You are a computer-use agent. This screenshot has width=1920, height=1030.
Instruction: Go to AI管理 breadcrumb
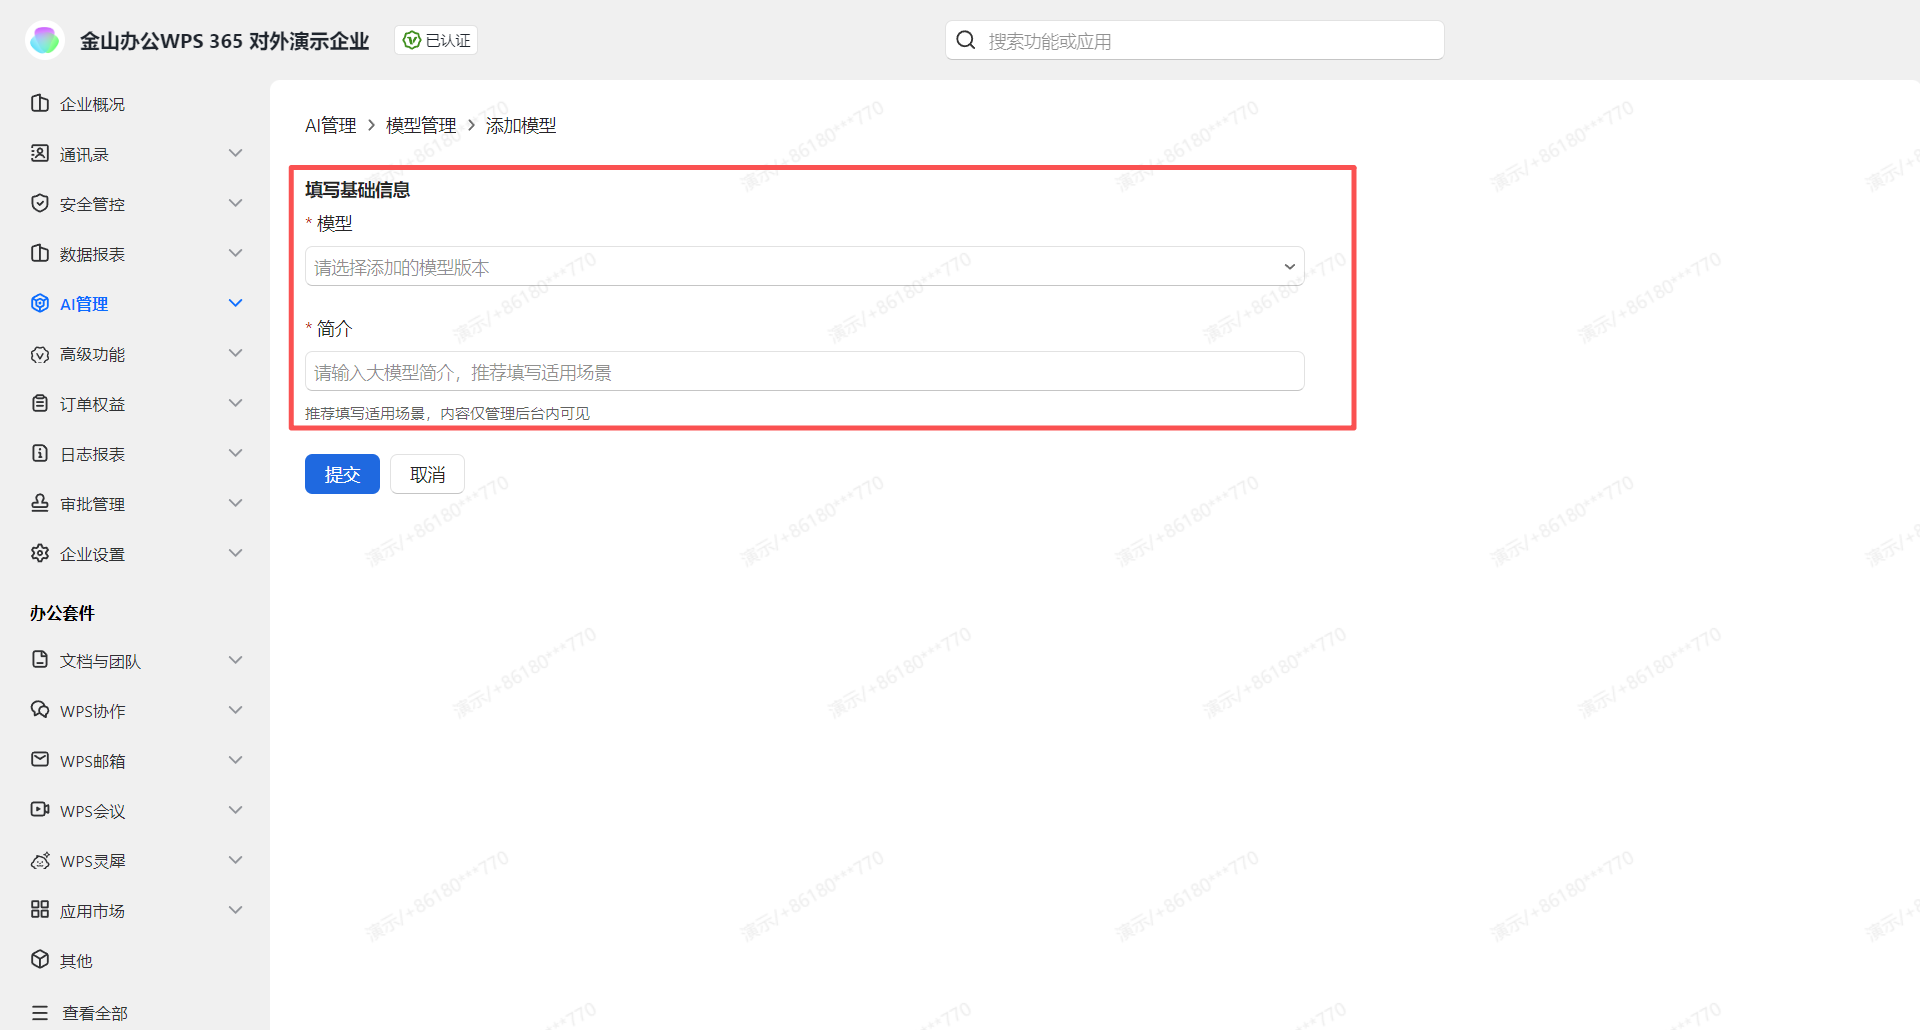click(331, 125)
